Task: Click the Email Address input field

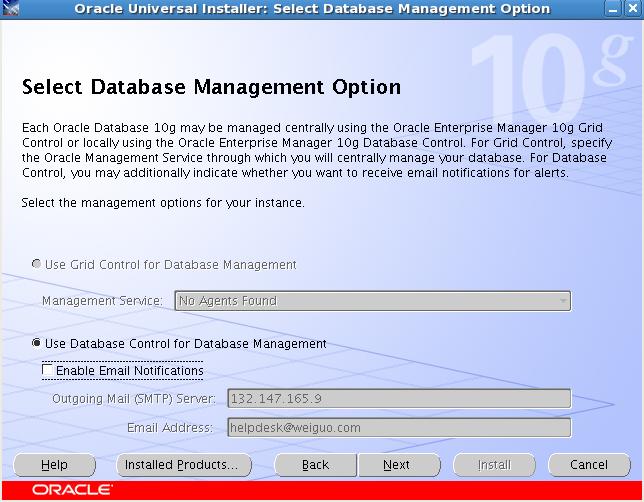Action: pos(399,428)
